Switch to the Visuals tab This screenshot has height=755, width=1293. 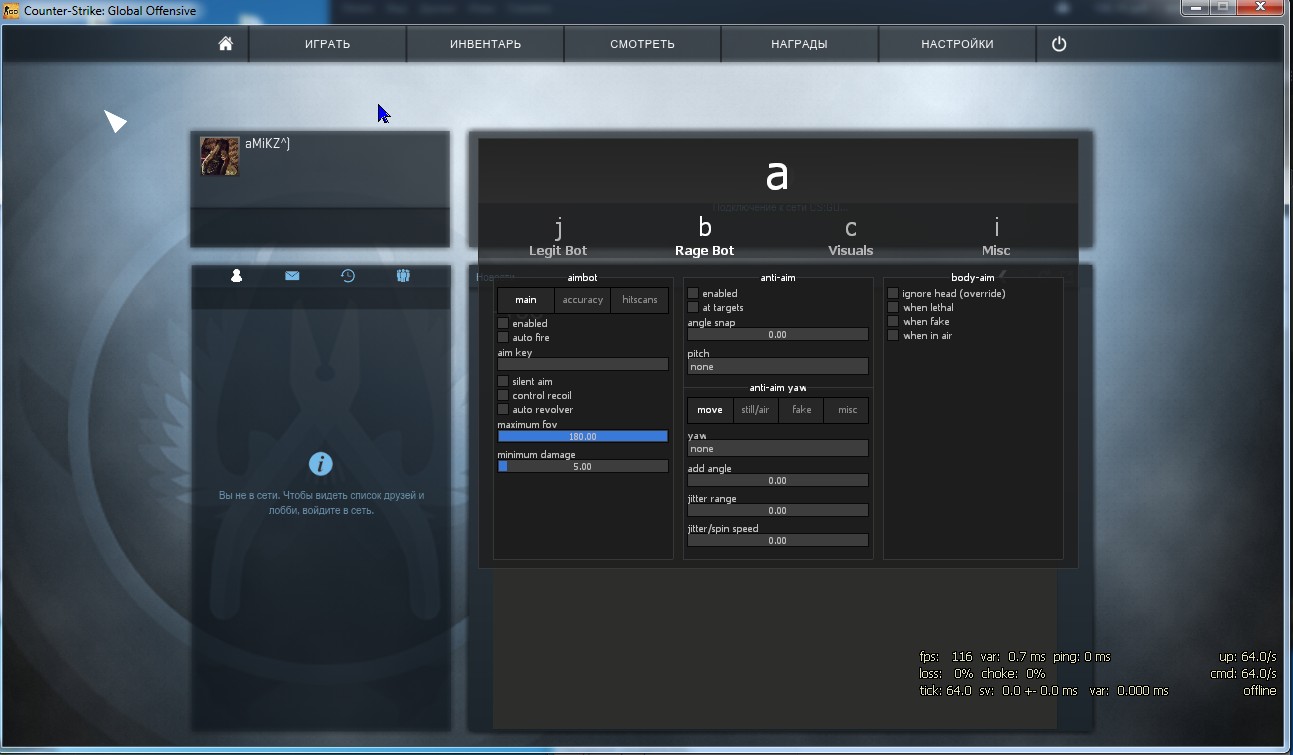coord(851,238)
